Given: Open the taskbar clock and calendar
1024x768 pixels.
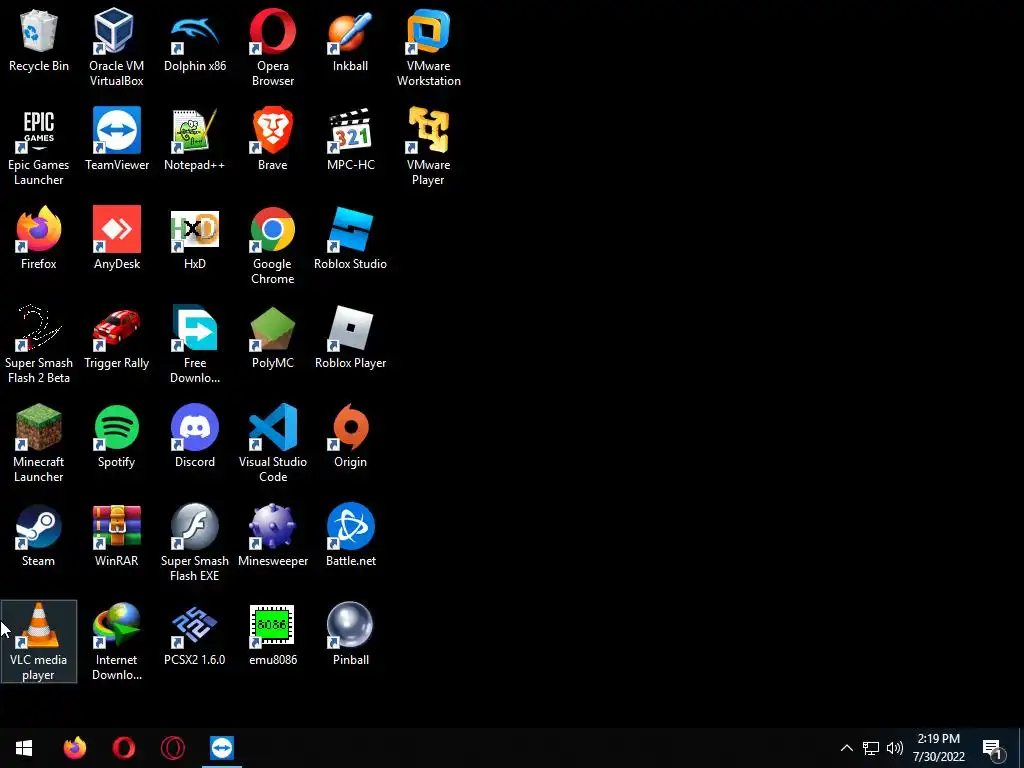Looking at the screenshot, I should [x=938, y=748].
